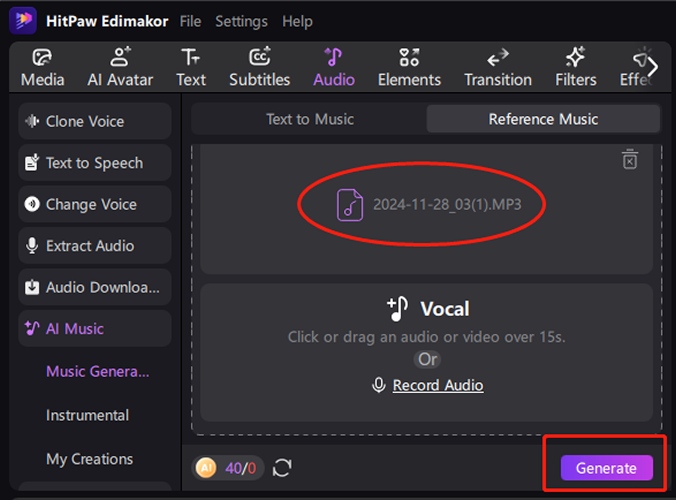Click the Generate button
Screen dimensions: 676x500
[x=606, y=468]
